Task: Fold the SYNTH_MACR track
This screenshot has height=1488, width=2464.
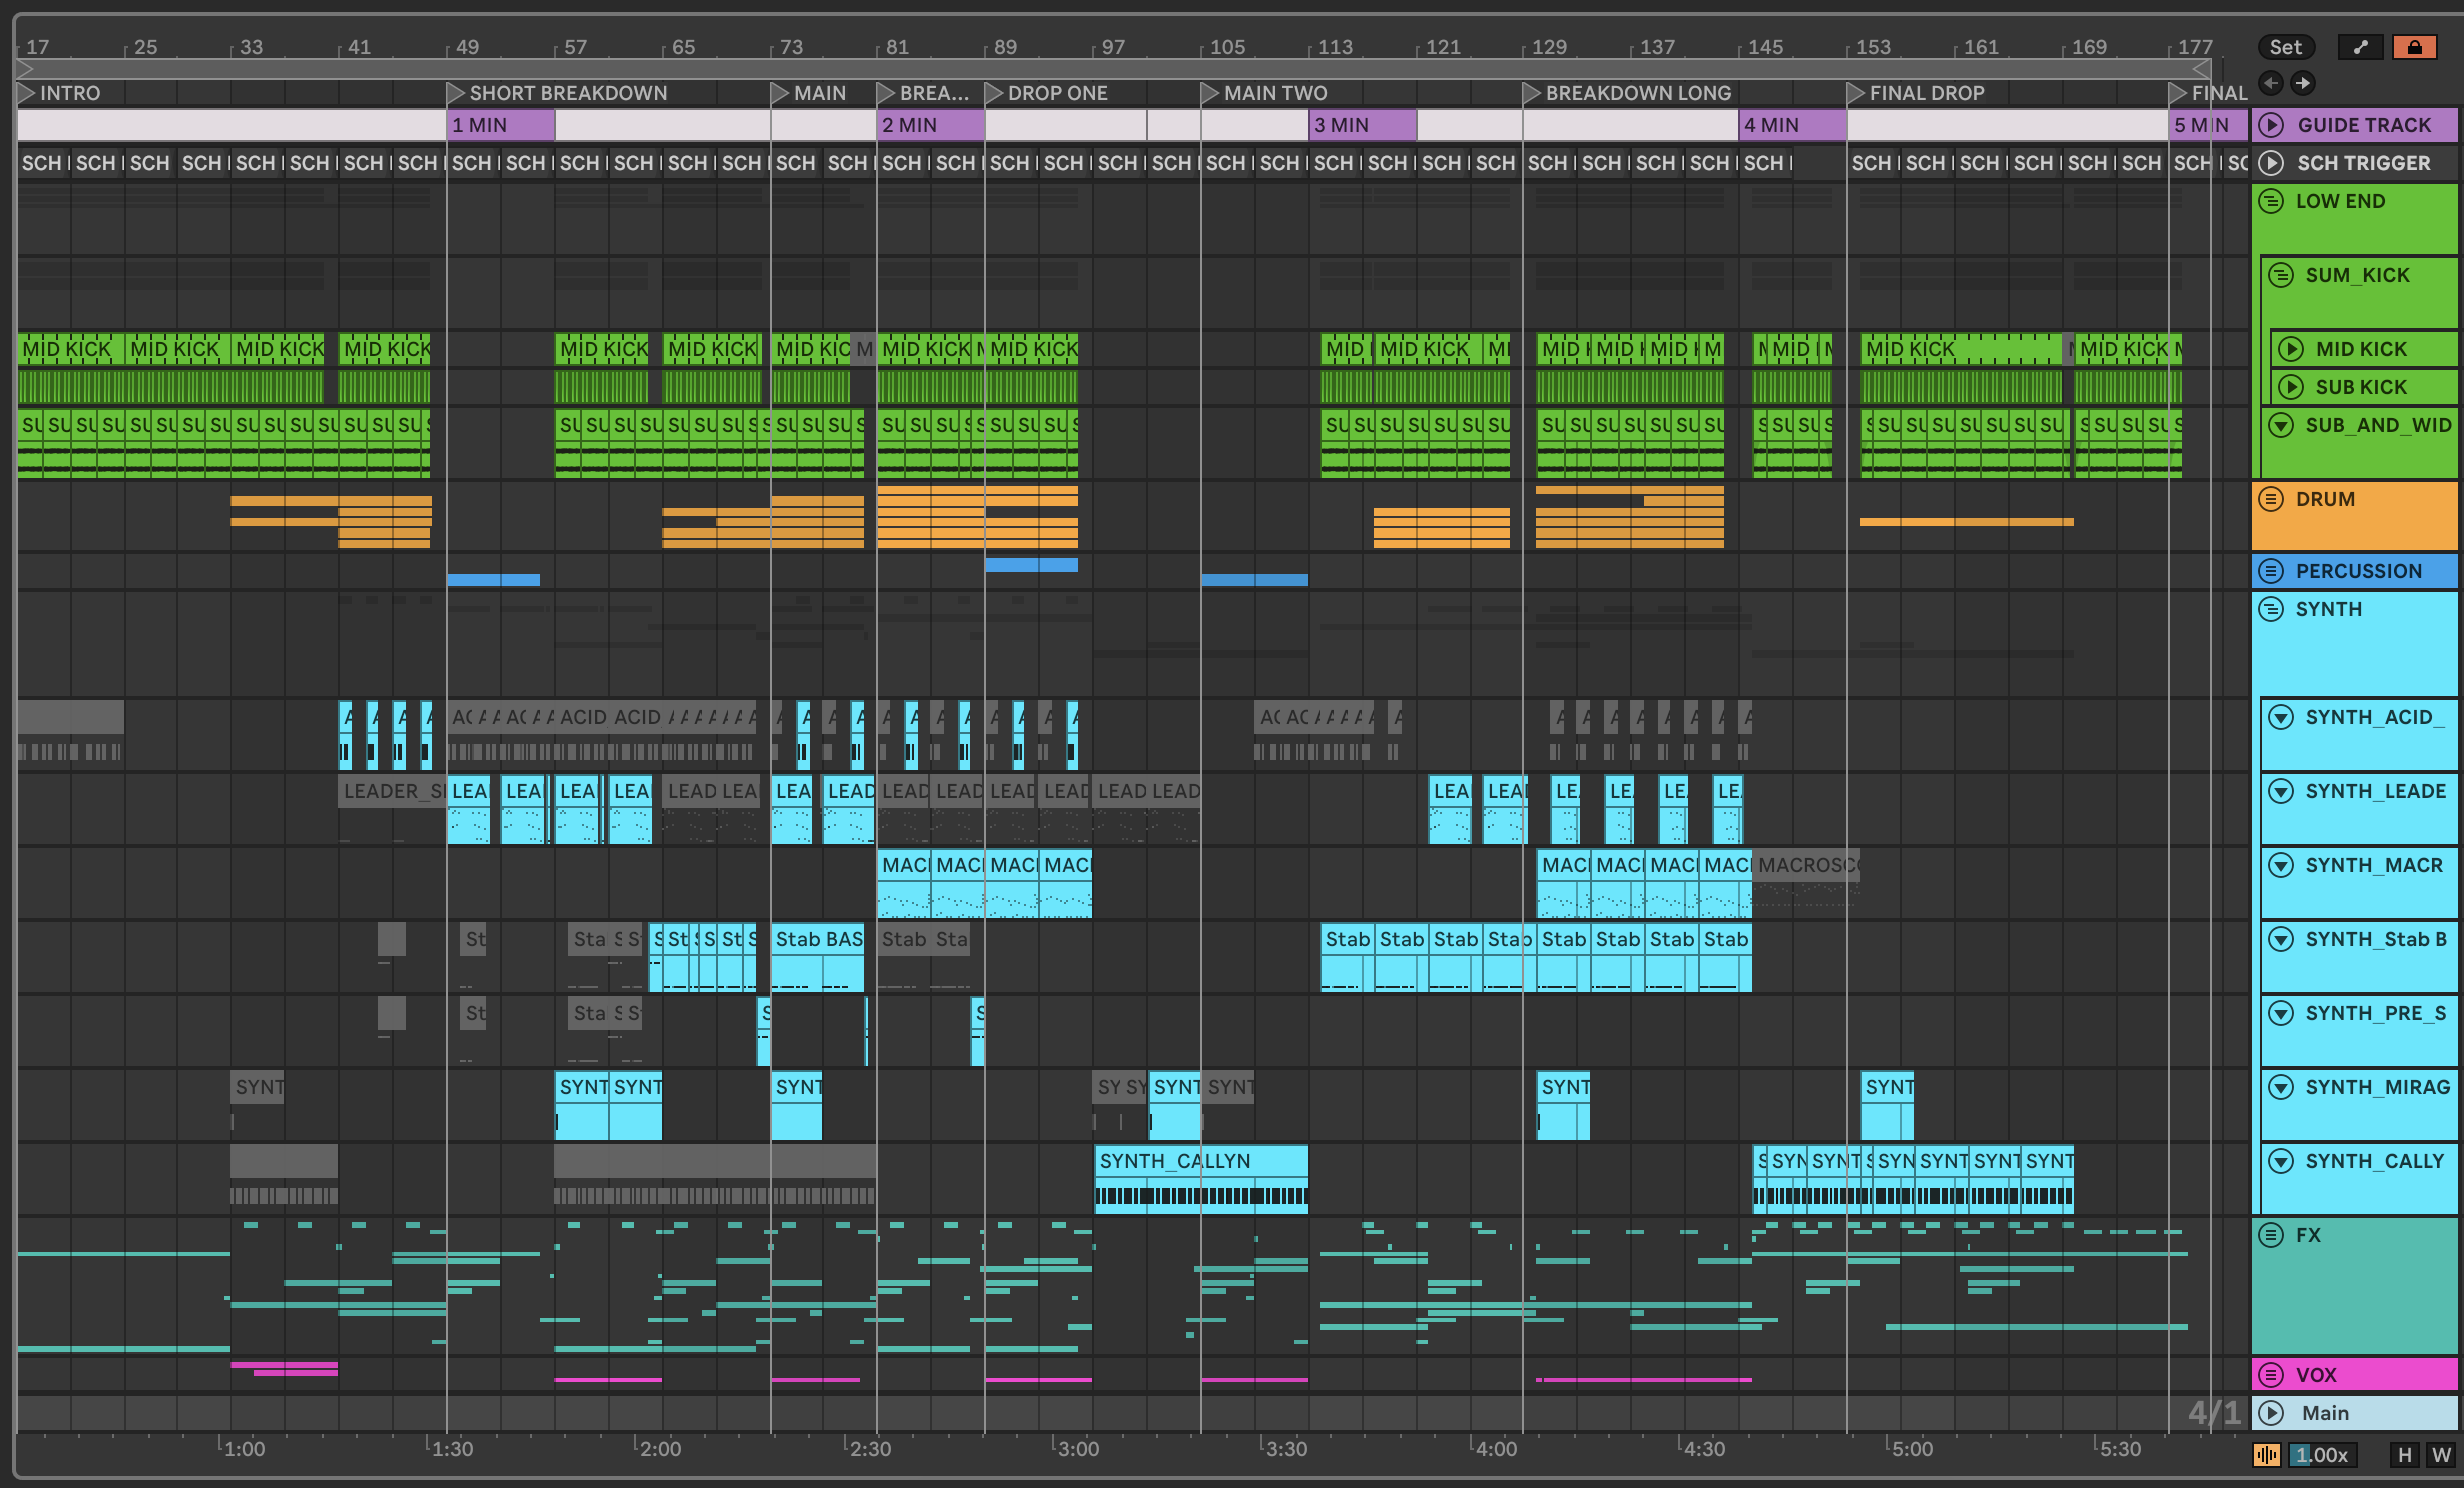Action: pyautogui.click(x=2281, y=865)
